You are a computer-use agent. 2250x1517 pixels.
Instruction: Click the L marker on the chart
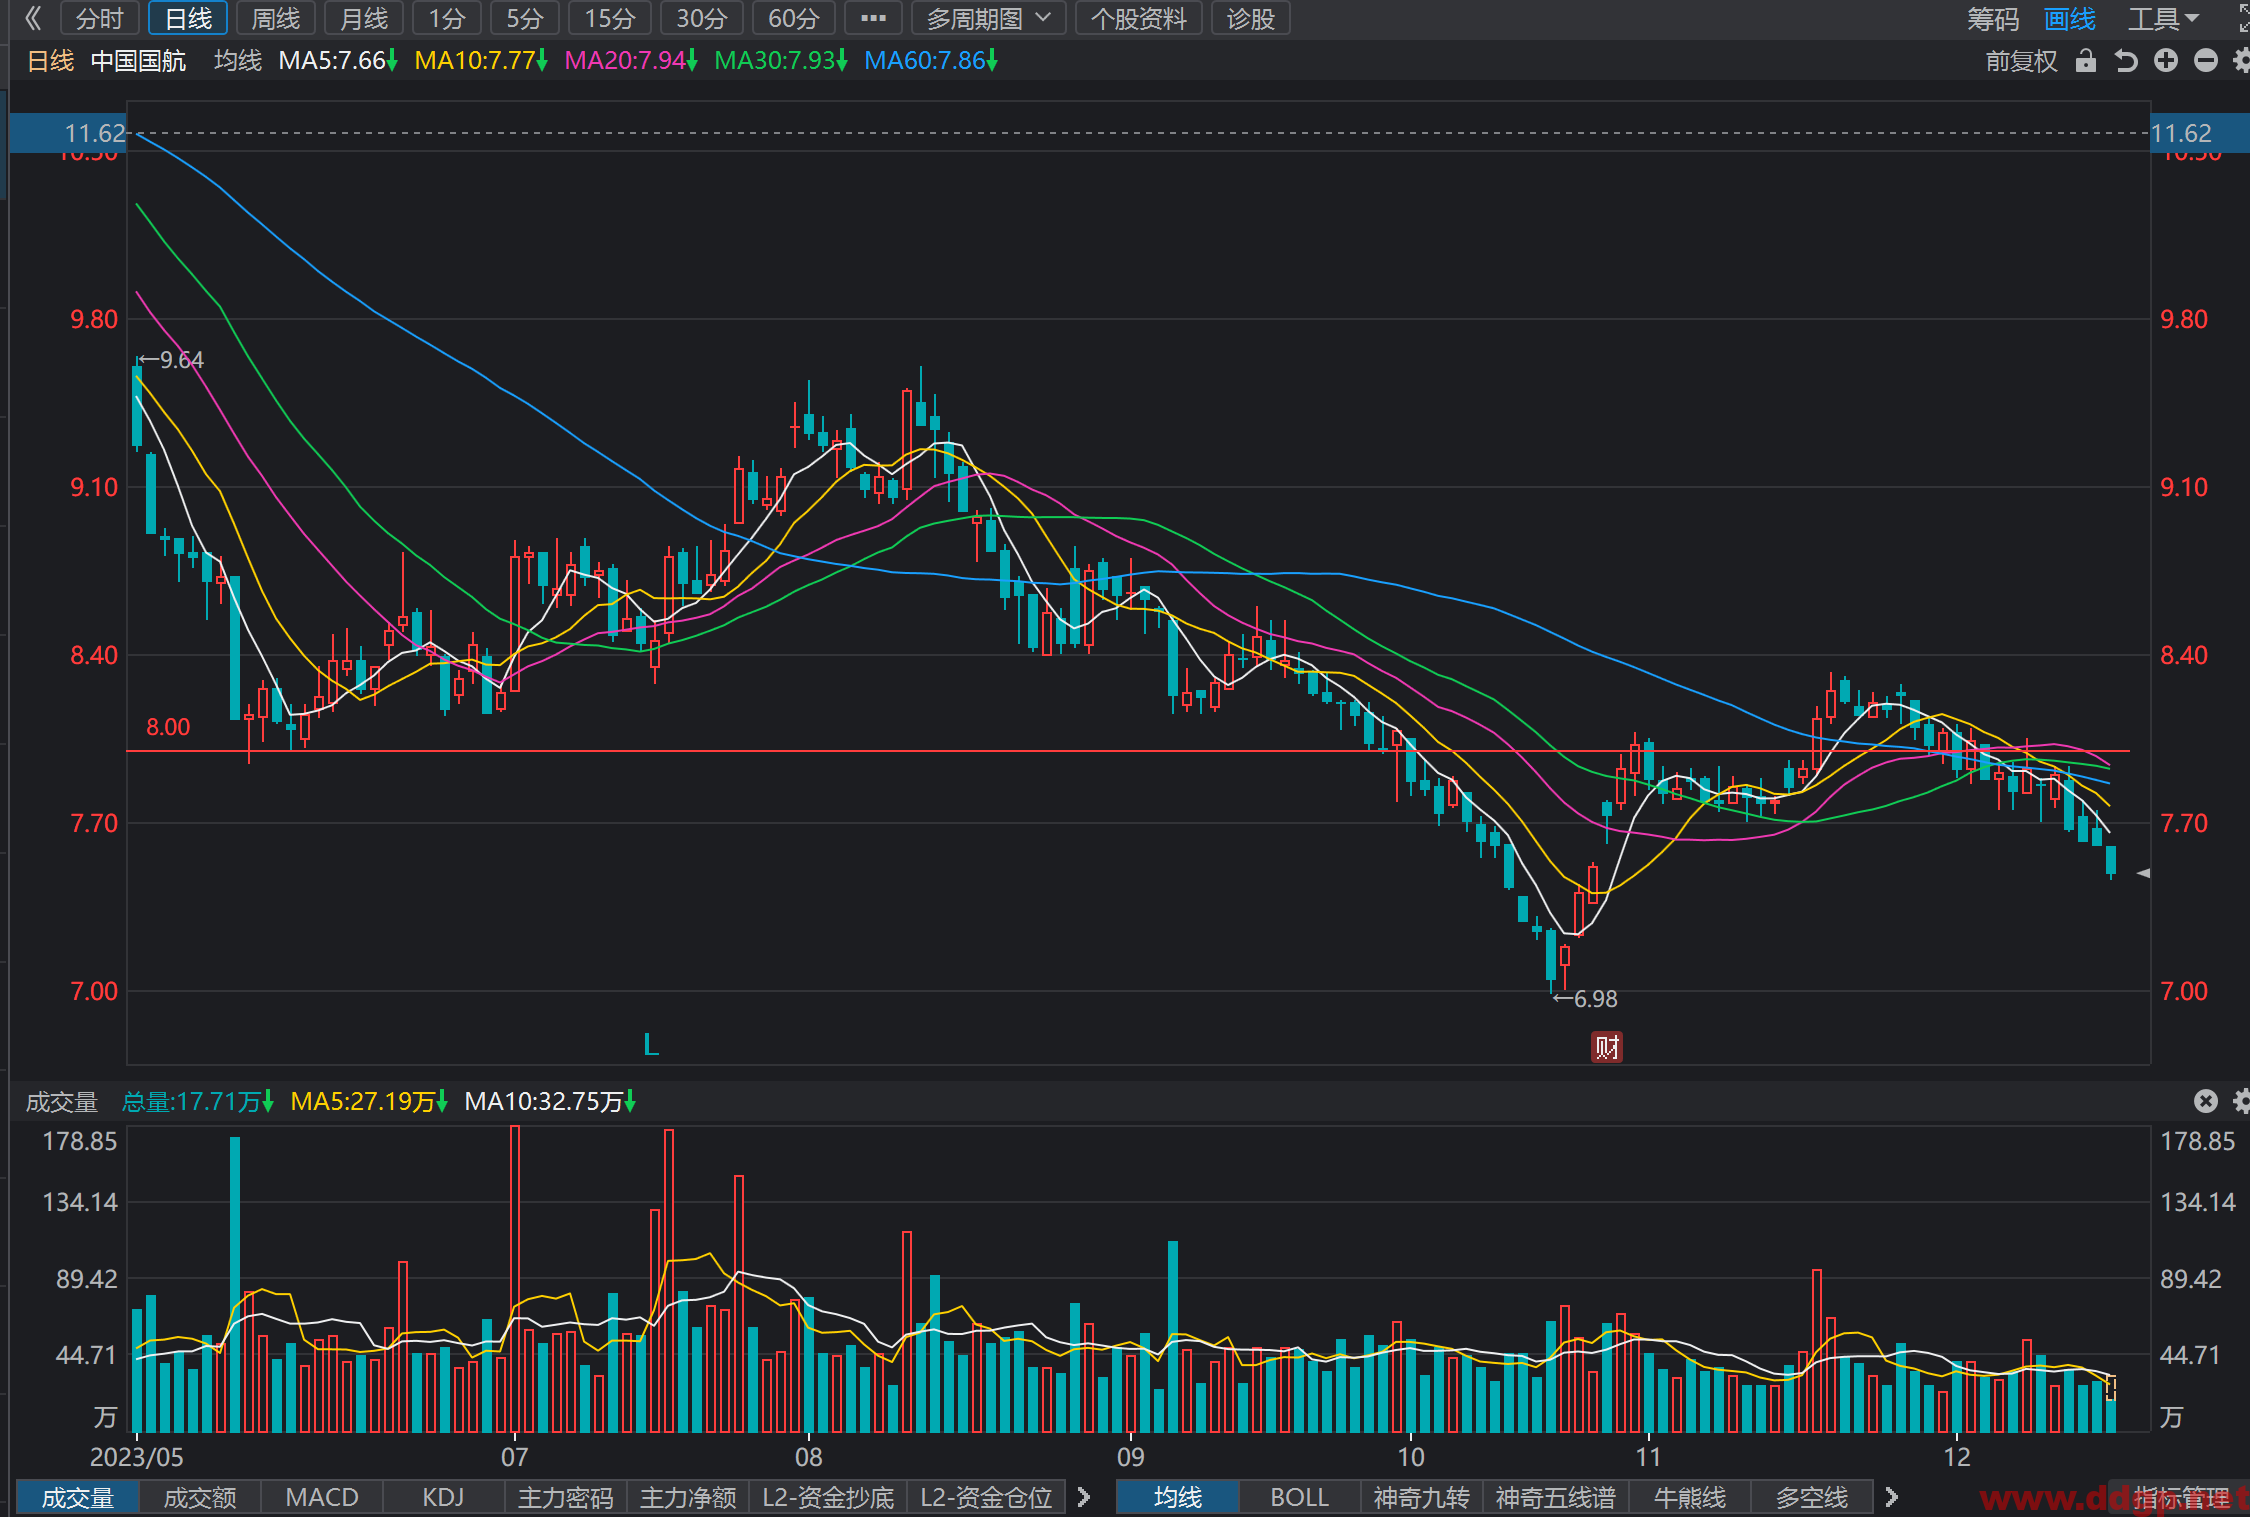(x=651, y=1045)
